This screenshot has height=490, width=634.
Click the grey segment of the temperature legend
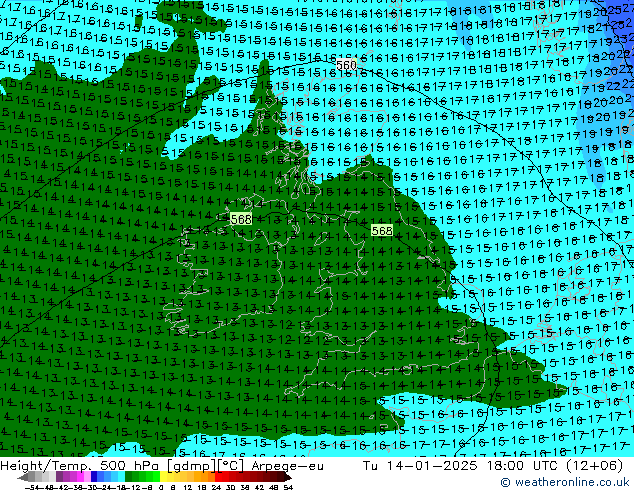pos(42,477)
